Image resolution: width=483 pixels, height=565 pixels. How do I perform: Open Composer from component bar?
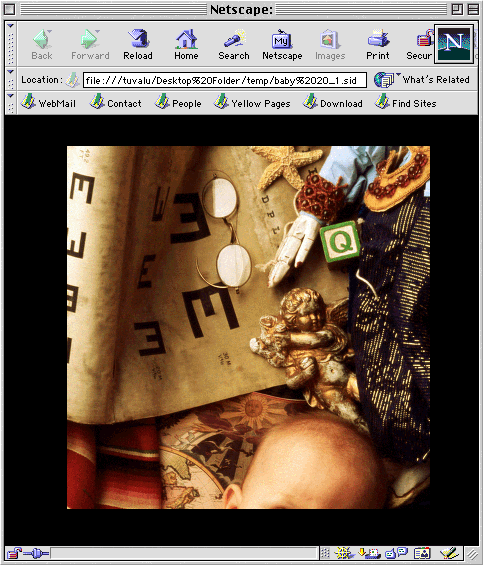point(449,553)
